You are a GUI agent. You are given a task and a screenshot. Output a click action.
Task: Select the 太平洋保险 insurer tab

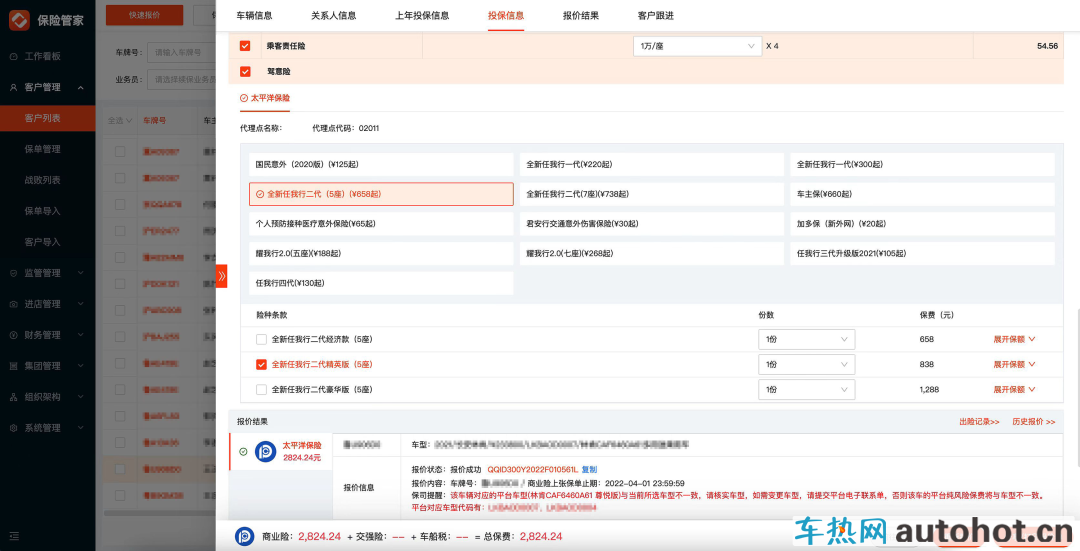coord(265,98)
